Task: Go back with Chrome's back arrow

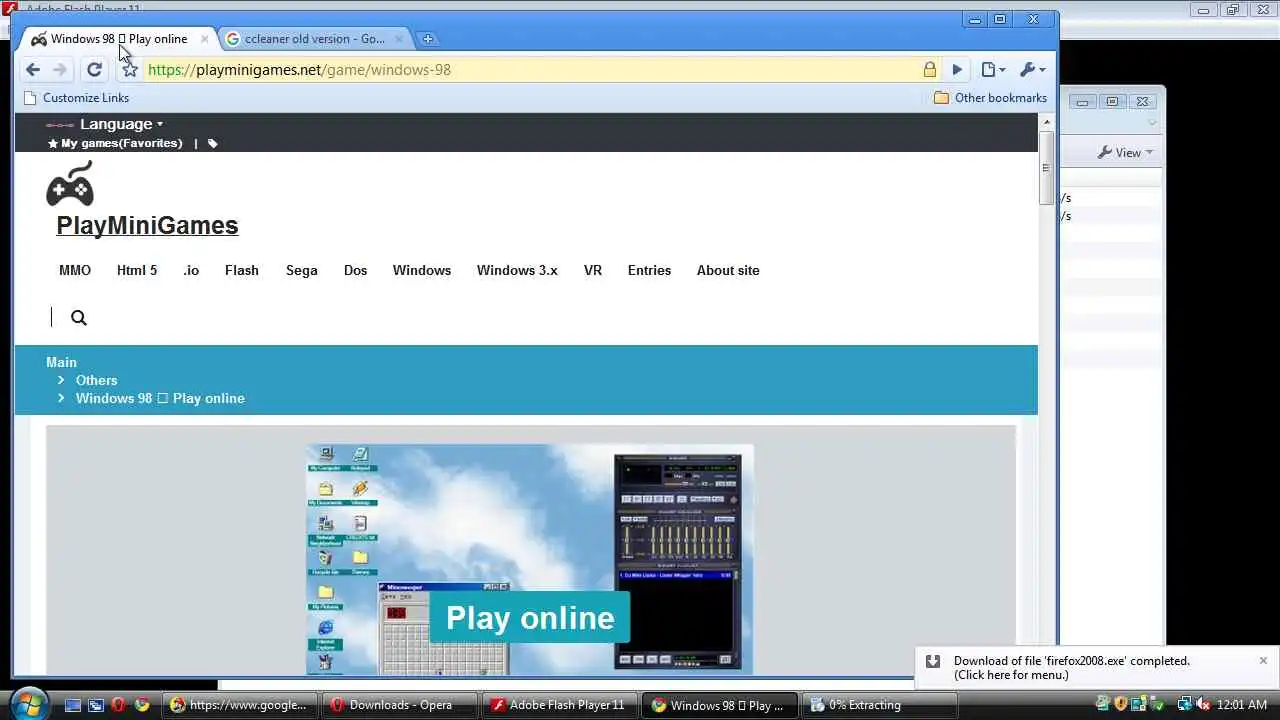Action: tap(33, 69)
